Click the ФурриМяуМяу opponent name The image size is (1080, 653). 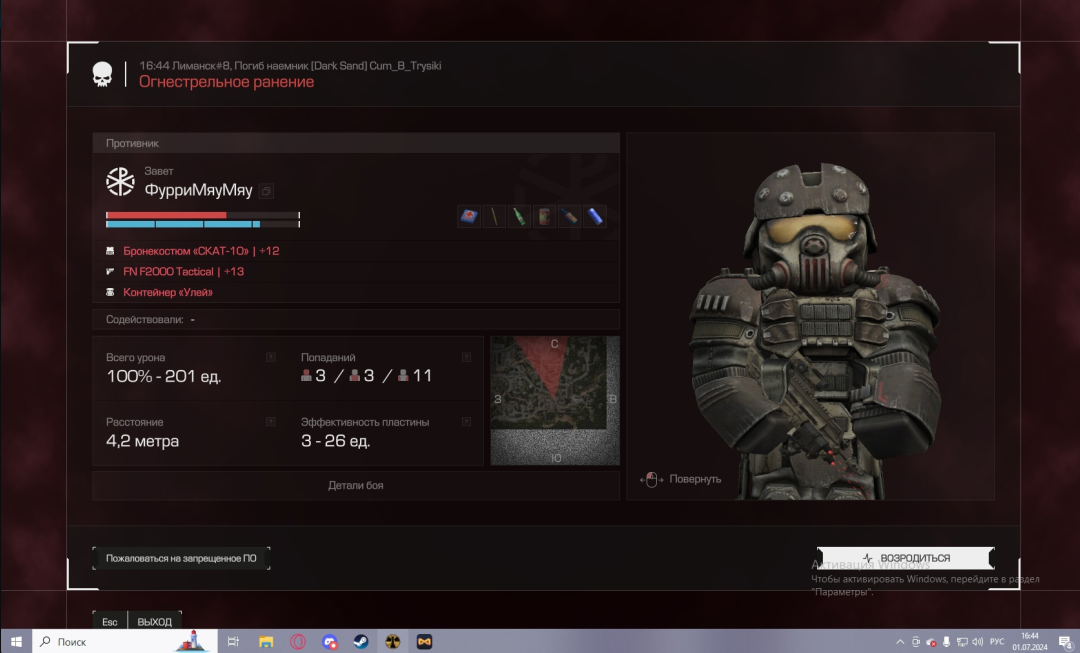(x=198, y=190)
